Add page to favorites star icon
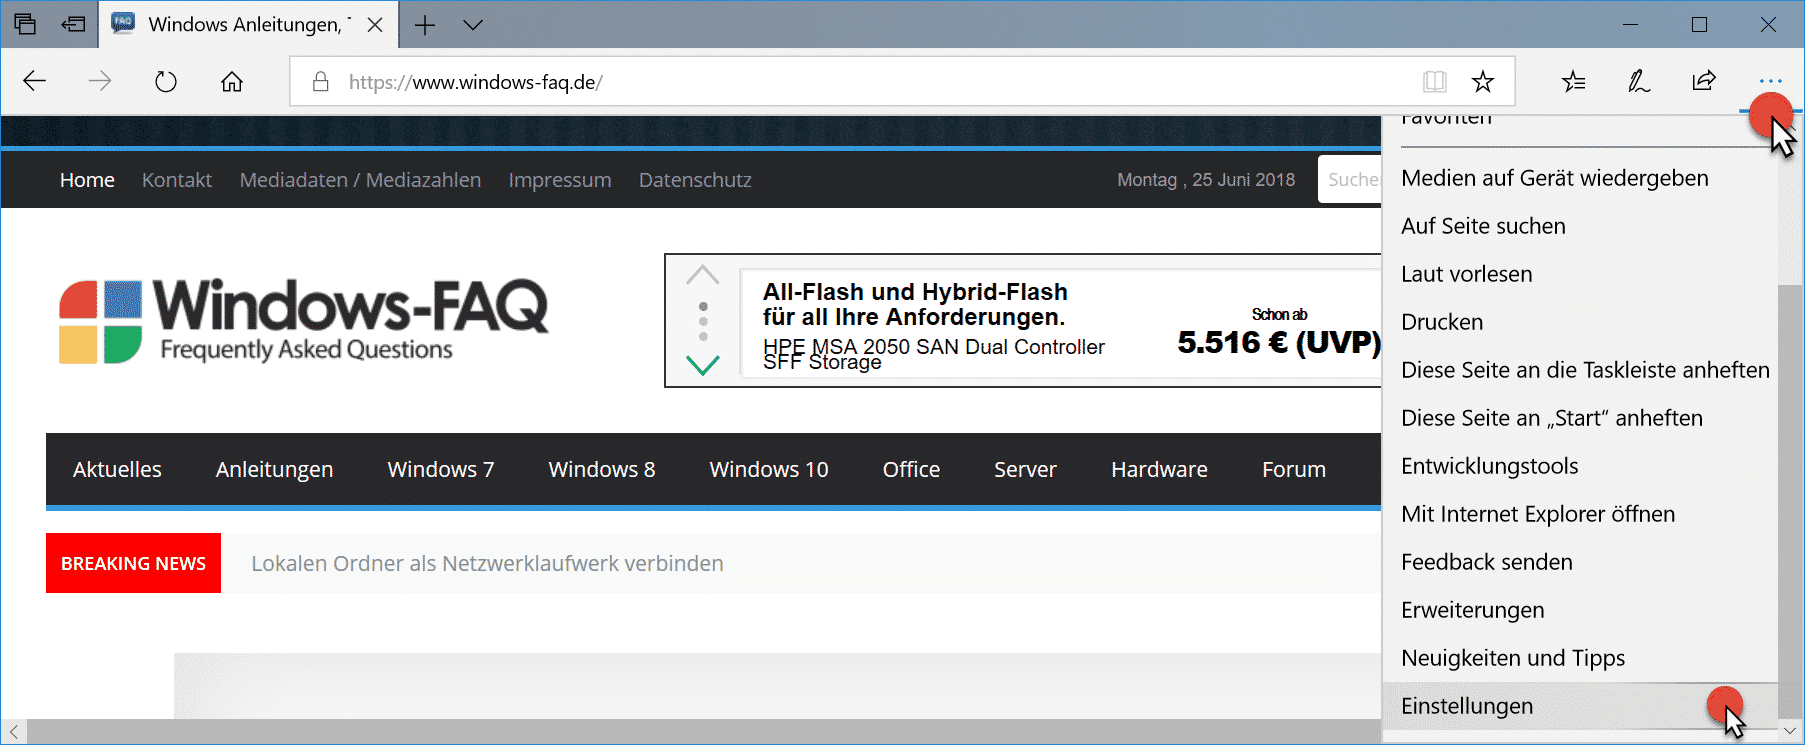Screen dimensions: 1805x745 [1483, 82]
